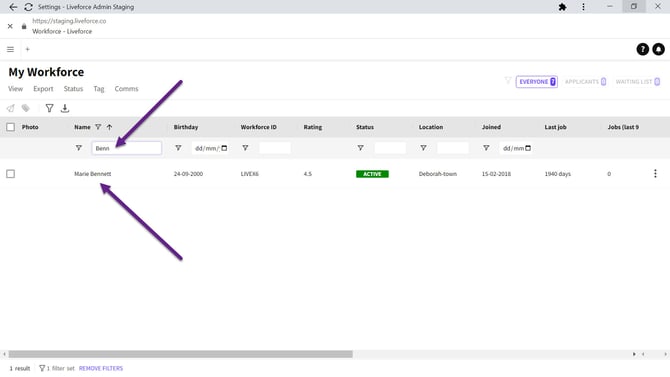The width and height of the screenshot is (670, 377).
Task: Click the plus add icon
Action: click(x=27, y=49)
